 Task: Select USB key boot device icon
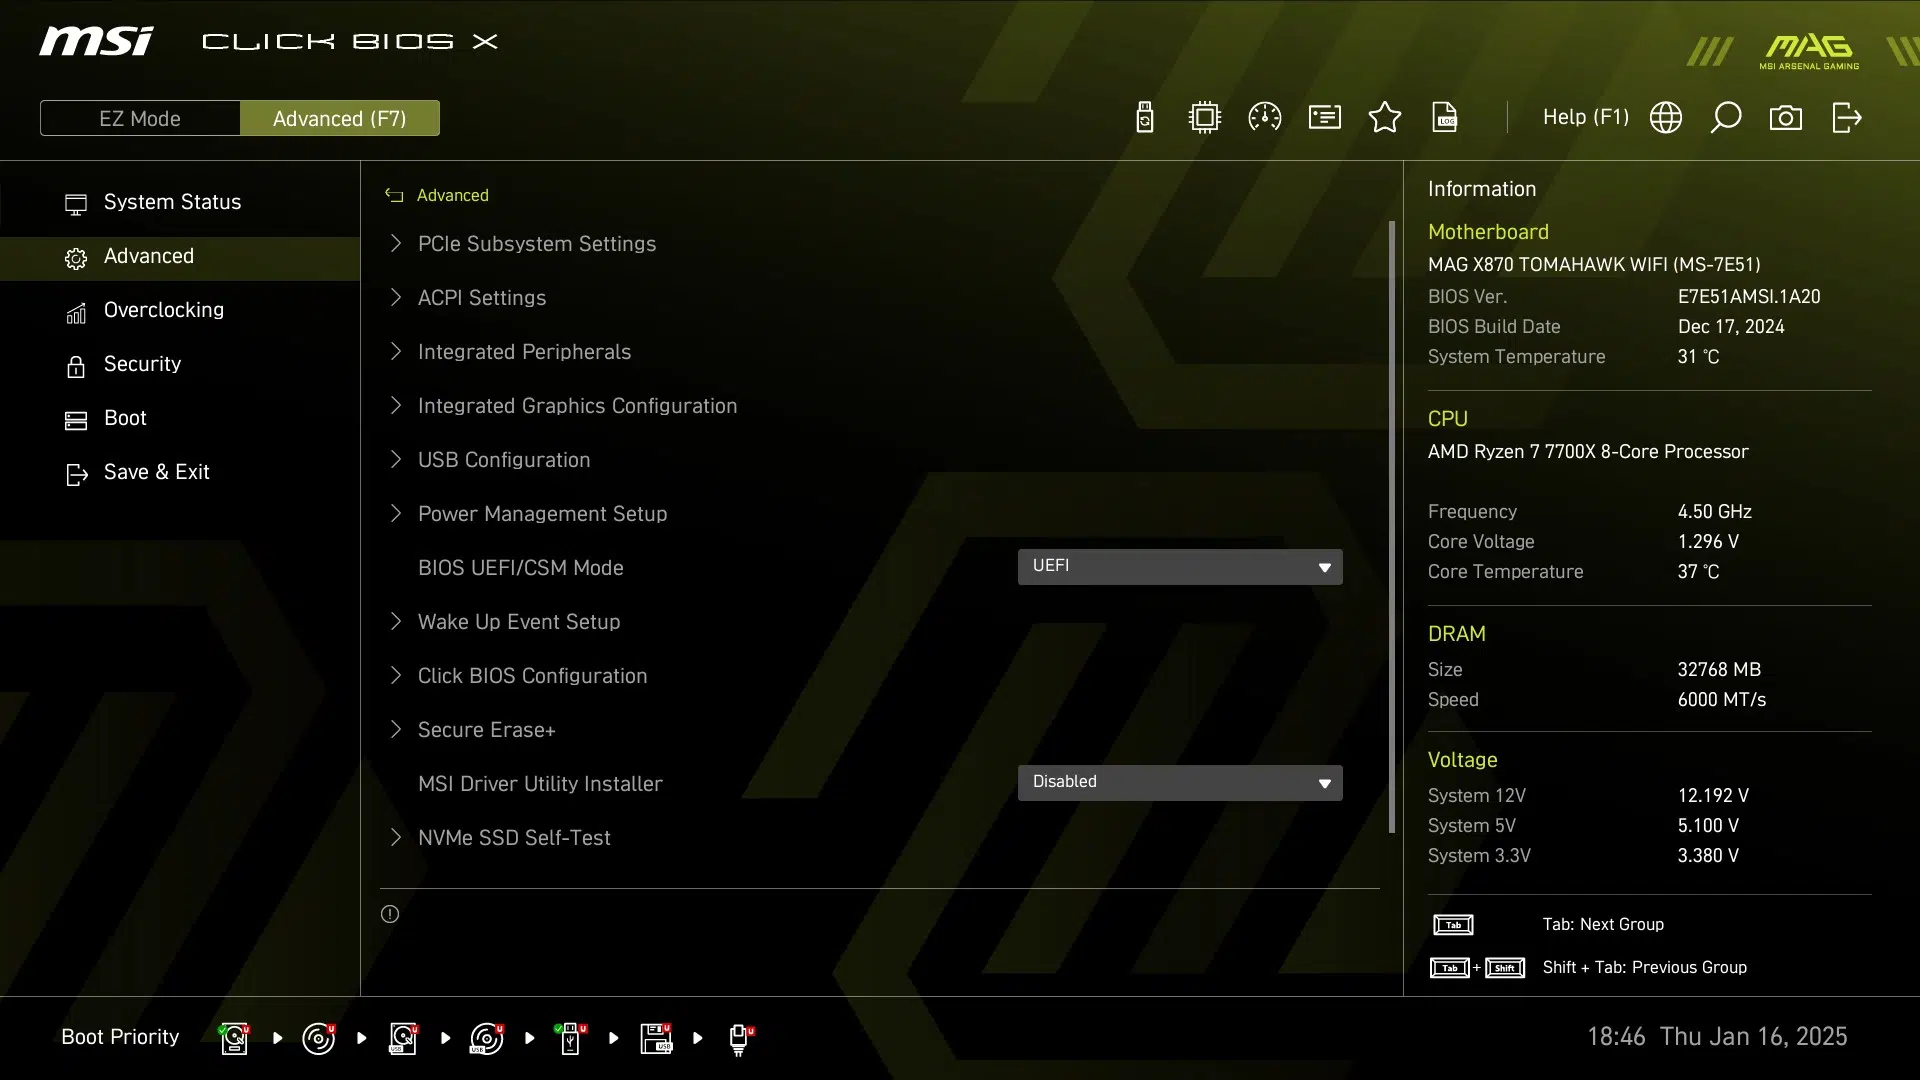click(x=571, y=1038)
